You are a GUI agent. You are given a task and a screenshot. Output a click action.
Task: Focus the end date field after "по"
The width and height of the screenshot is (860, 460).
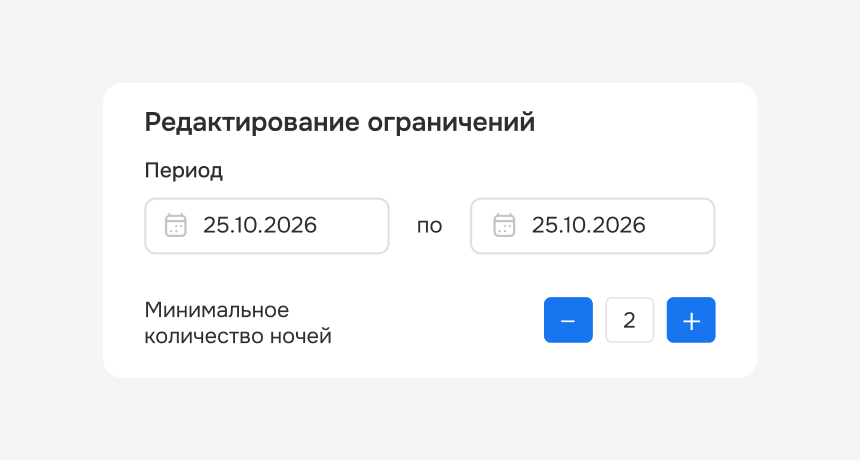click(x=593, y=226)
